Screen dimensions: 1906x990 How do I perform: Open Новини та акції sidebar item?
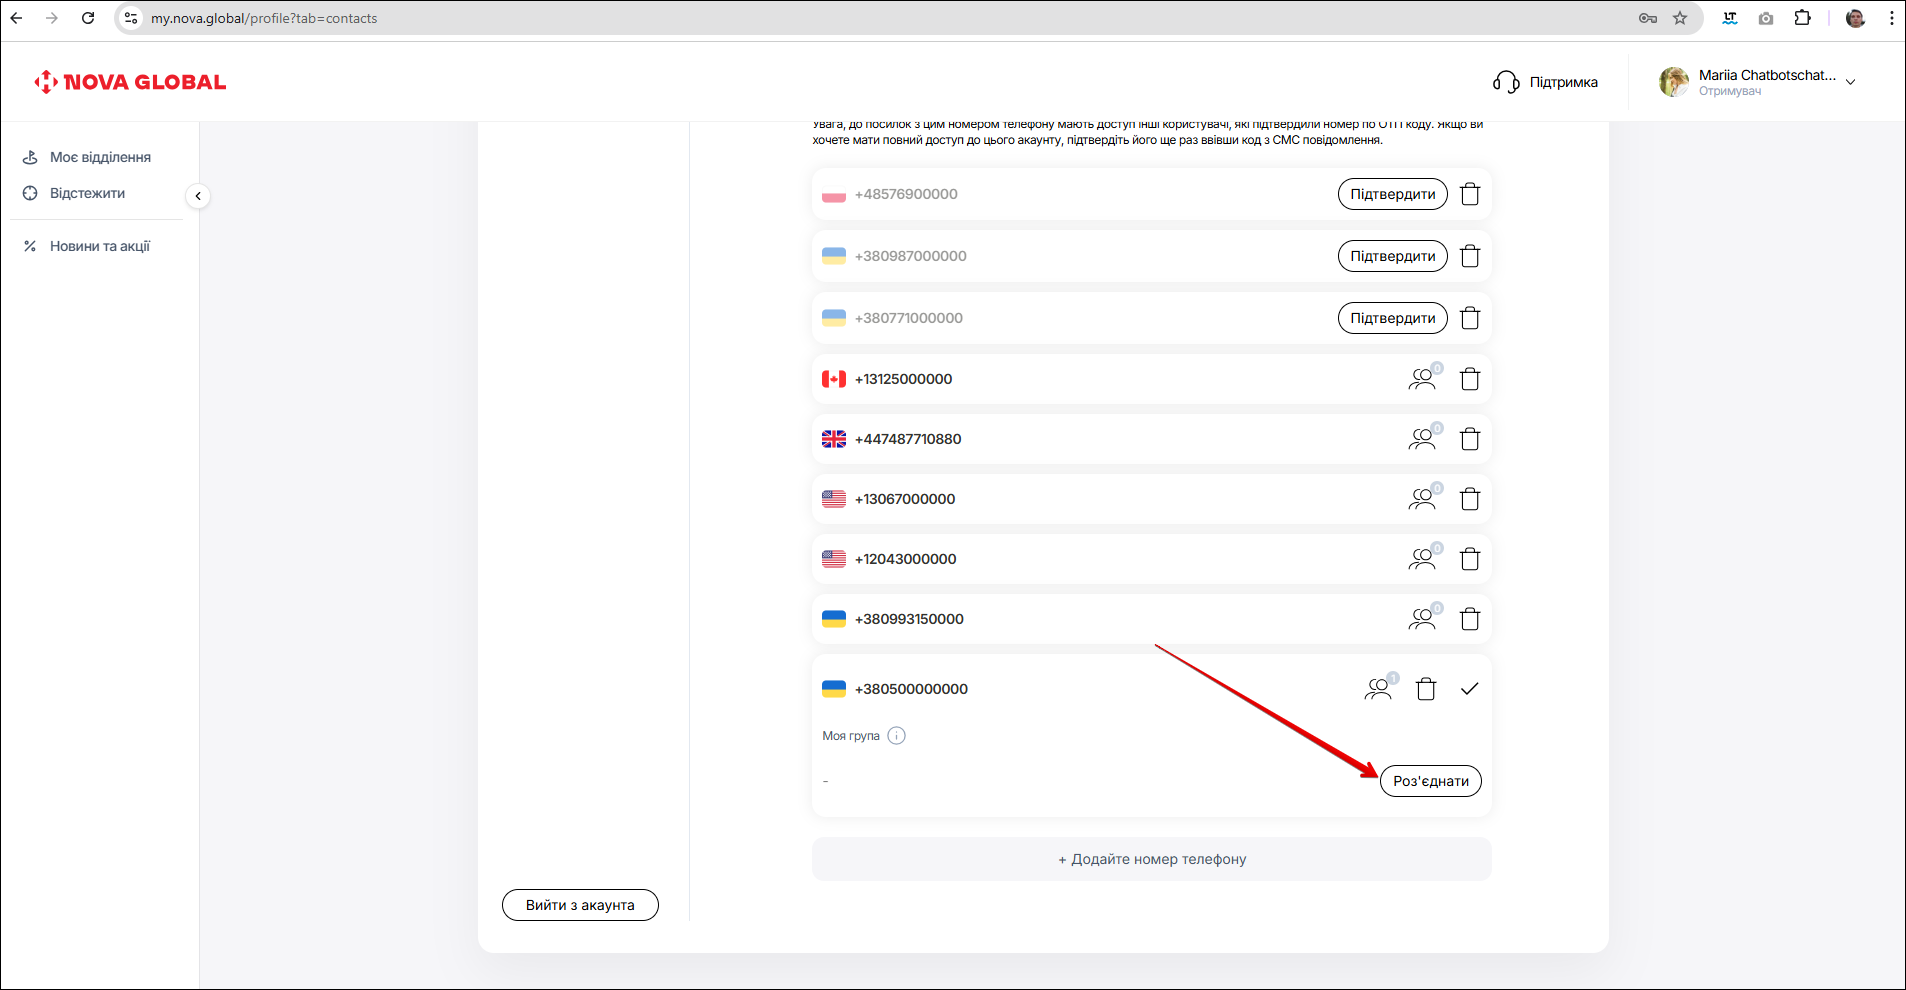click(x=99, y=246)
